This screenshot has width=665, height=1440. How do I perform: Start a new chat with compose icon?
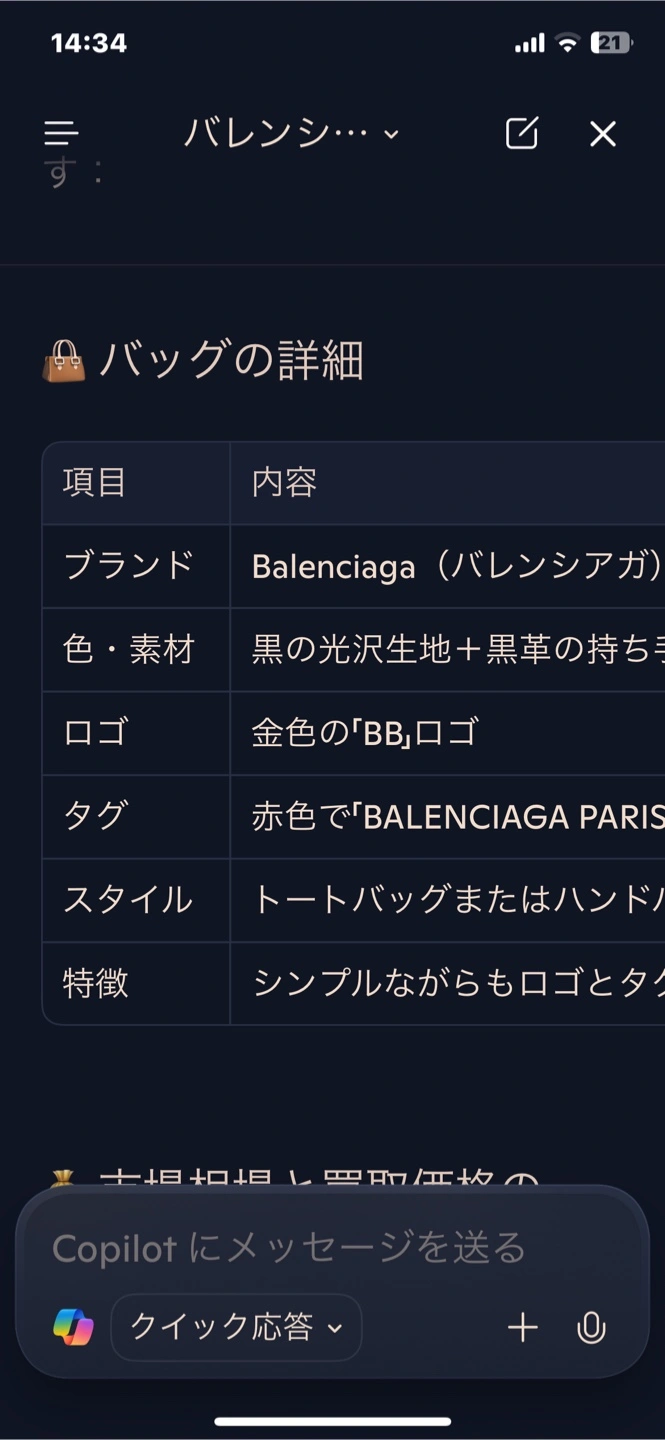coord(521,133)
